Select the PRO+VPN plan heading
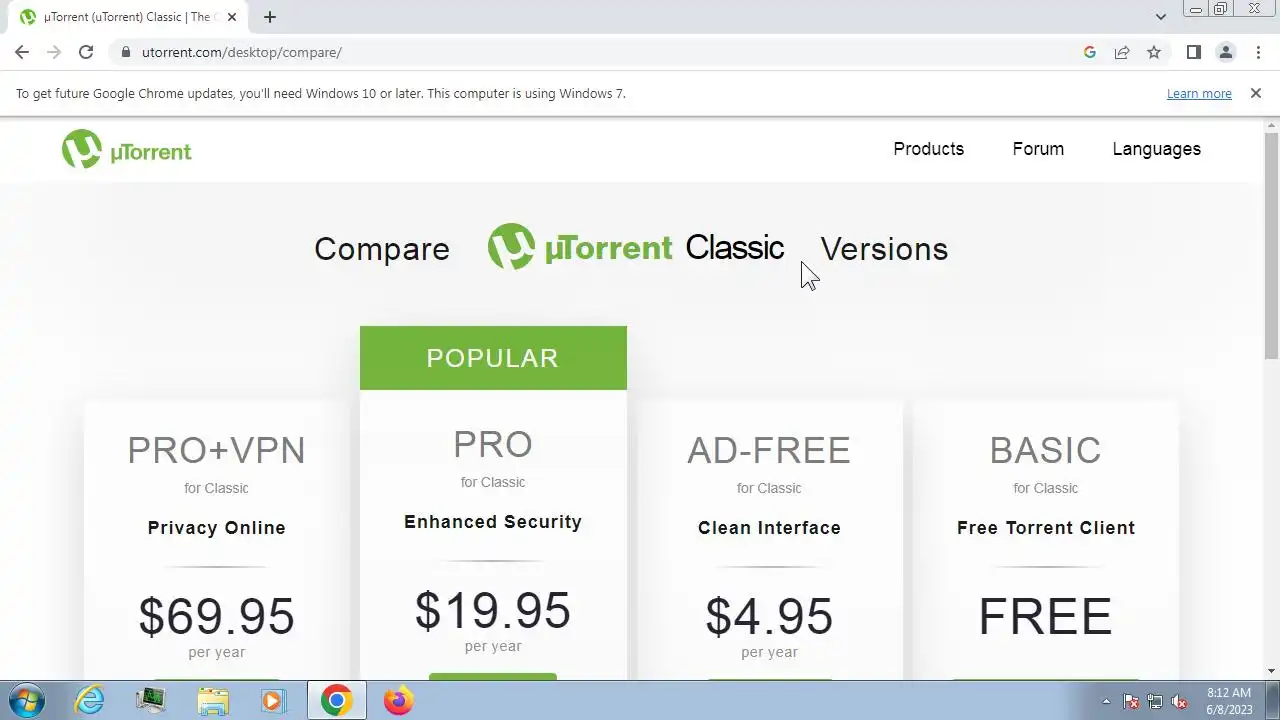The width and height of the screenshot is (1280, 720). click(x=216, y=450)
